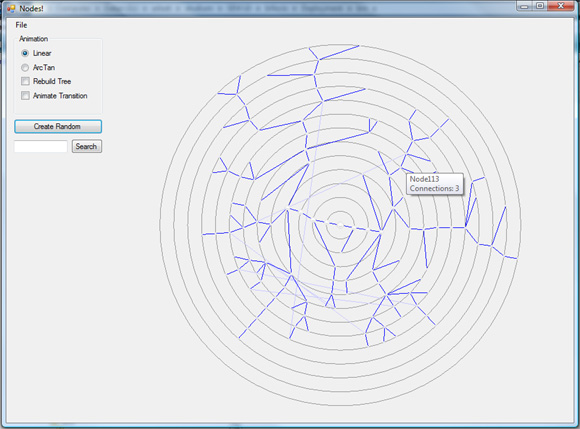The width and height of the screenshot is (580, 429).
Task: Click the Connections: 3 text in tooltip
Action: click(x=434, y=188)
